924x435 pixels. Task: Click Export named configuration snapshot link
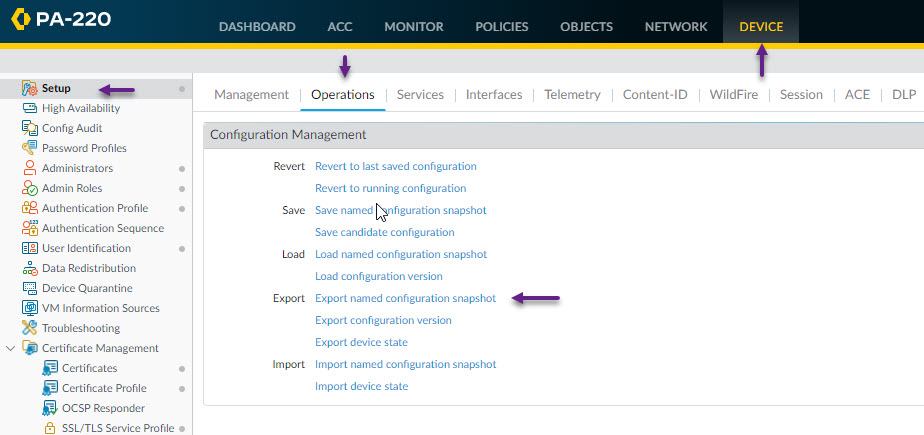pyautogui.click(x=405, y=298)
